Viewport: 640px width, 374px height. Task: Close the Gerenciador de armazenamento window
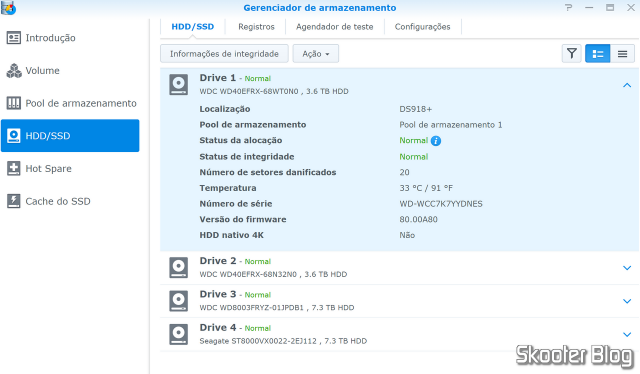click(631, 7)
